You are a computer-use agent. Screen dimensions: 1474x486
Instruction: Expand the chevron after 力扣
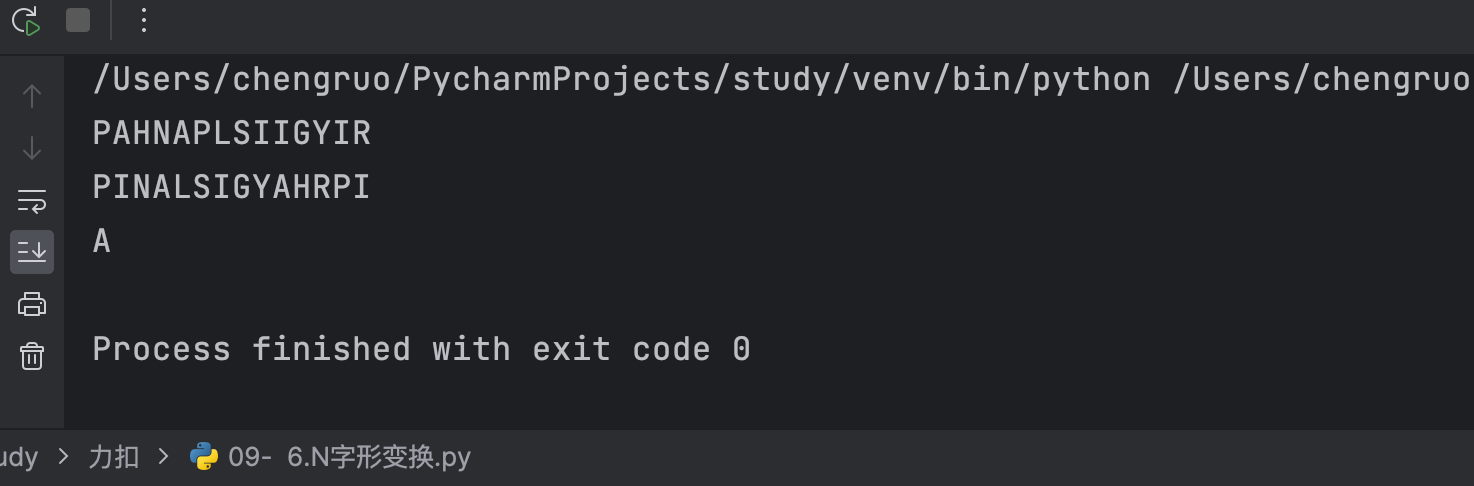pyautogui.click(x=164, y=458)
